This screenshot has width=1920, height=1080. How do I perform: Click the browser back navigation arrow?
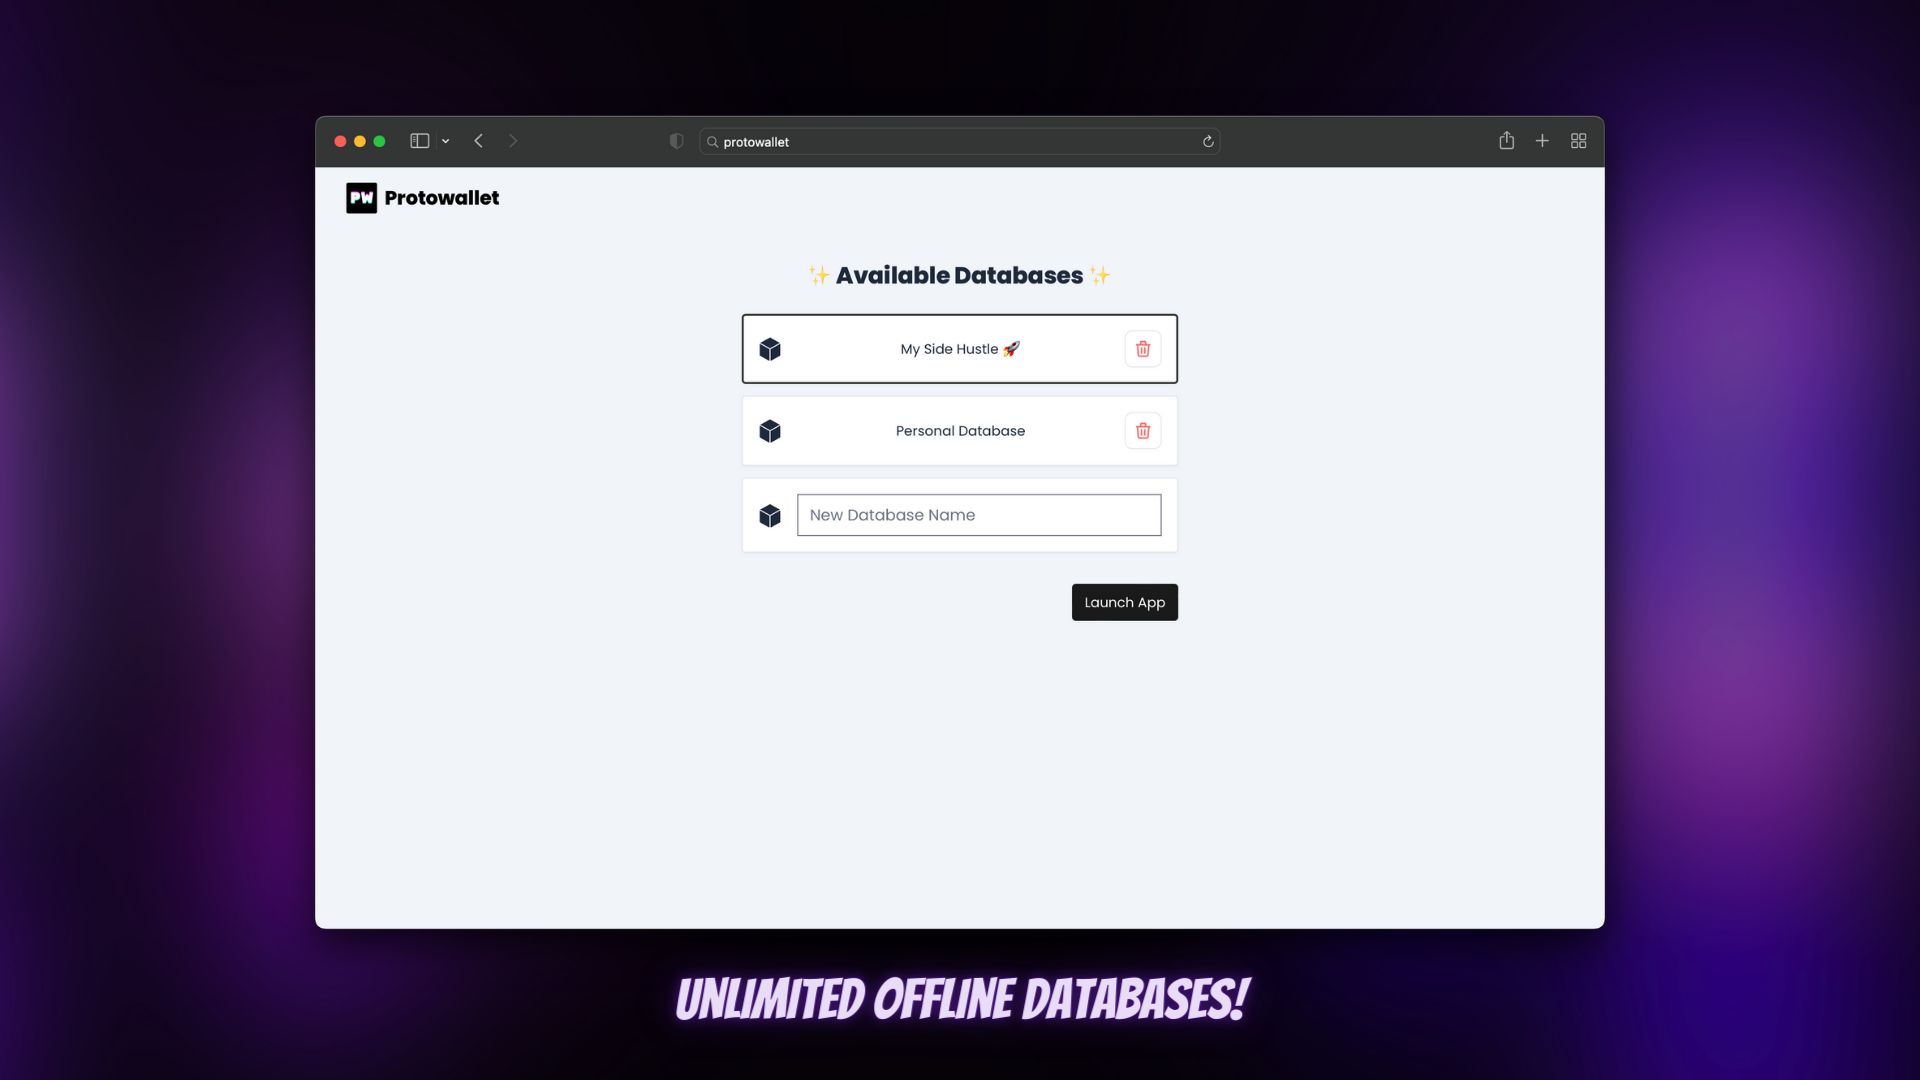coord(479,140)
